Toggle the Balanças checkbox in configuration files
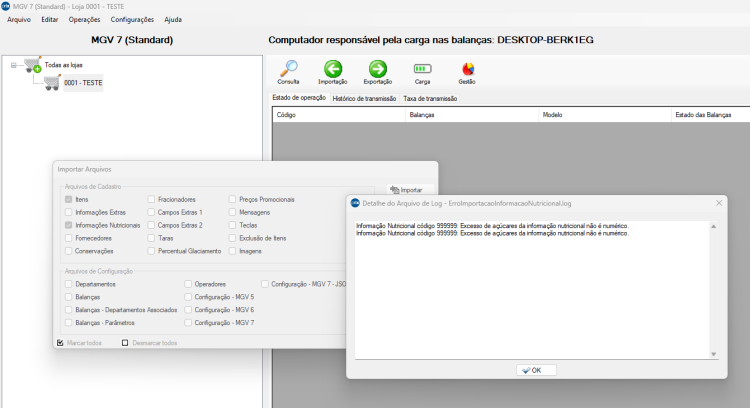750x408 pixels. (68, 297)
